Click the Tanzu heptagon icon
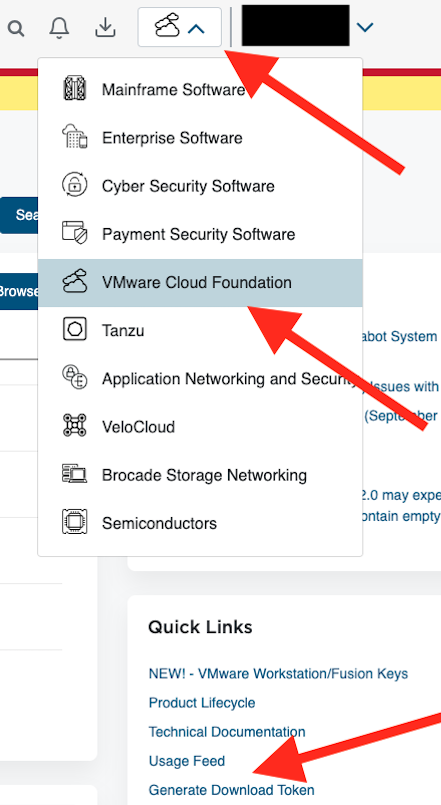Image resolution: width=441 pixels, height=805 pixels. tap(74, 330)
